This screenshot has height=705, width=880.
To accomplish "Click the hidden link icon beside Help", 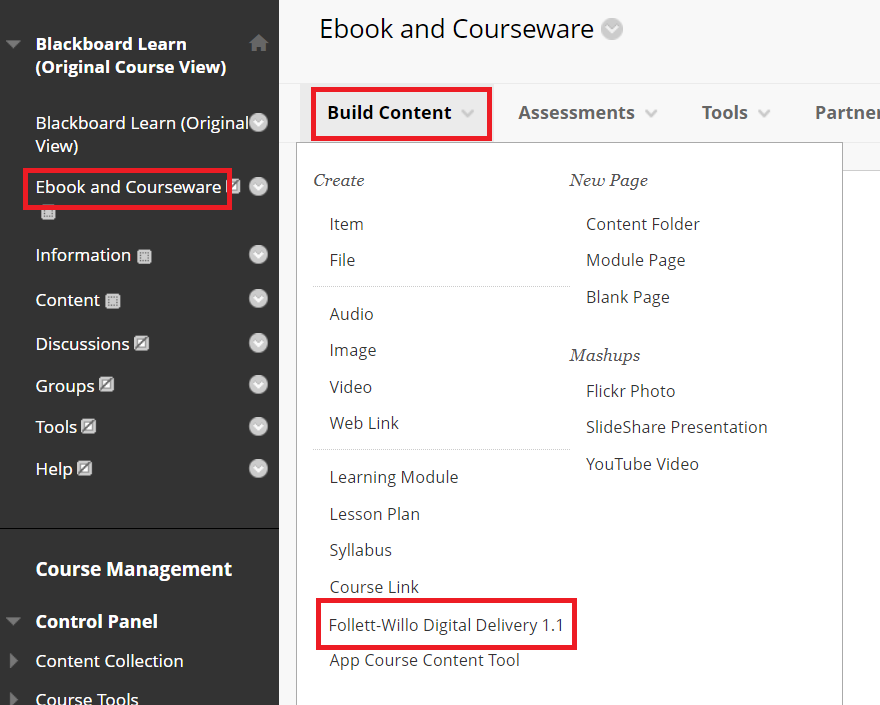I will 86,468.
